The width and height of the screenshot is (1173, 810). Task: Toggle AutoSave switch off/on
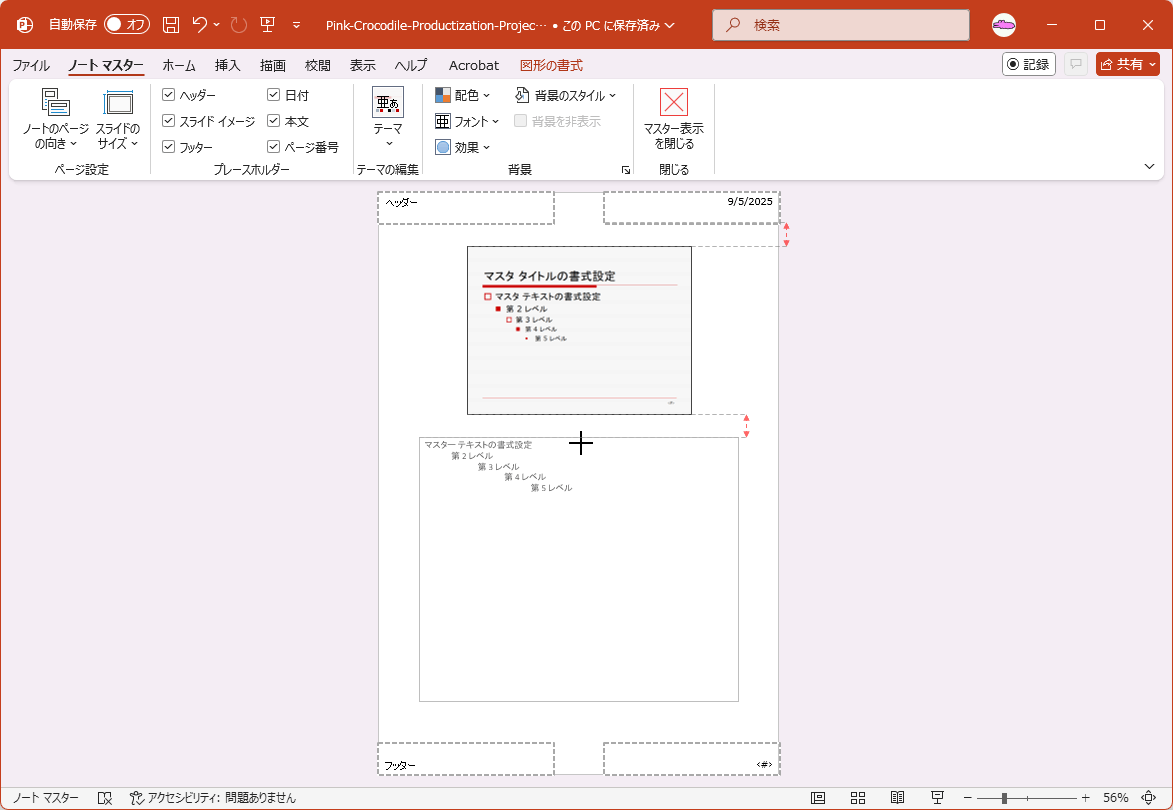pos(126,25)
